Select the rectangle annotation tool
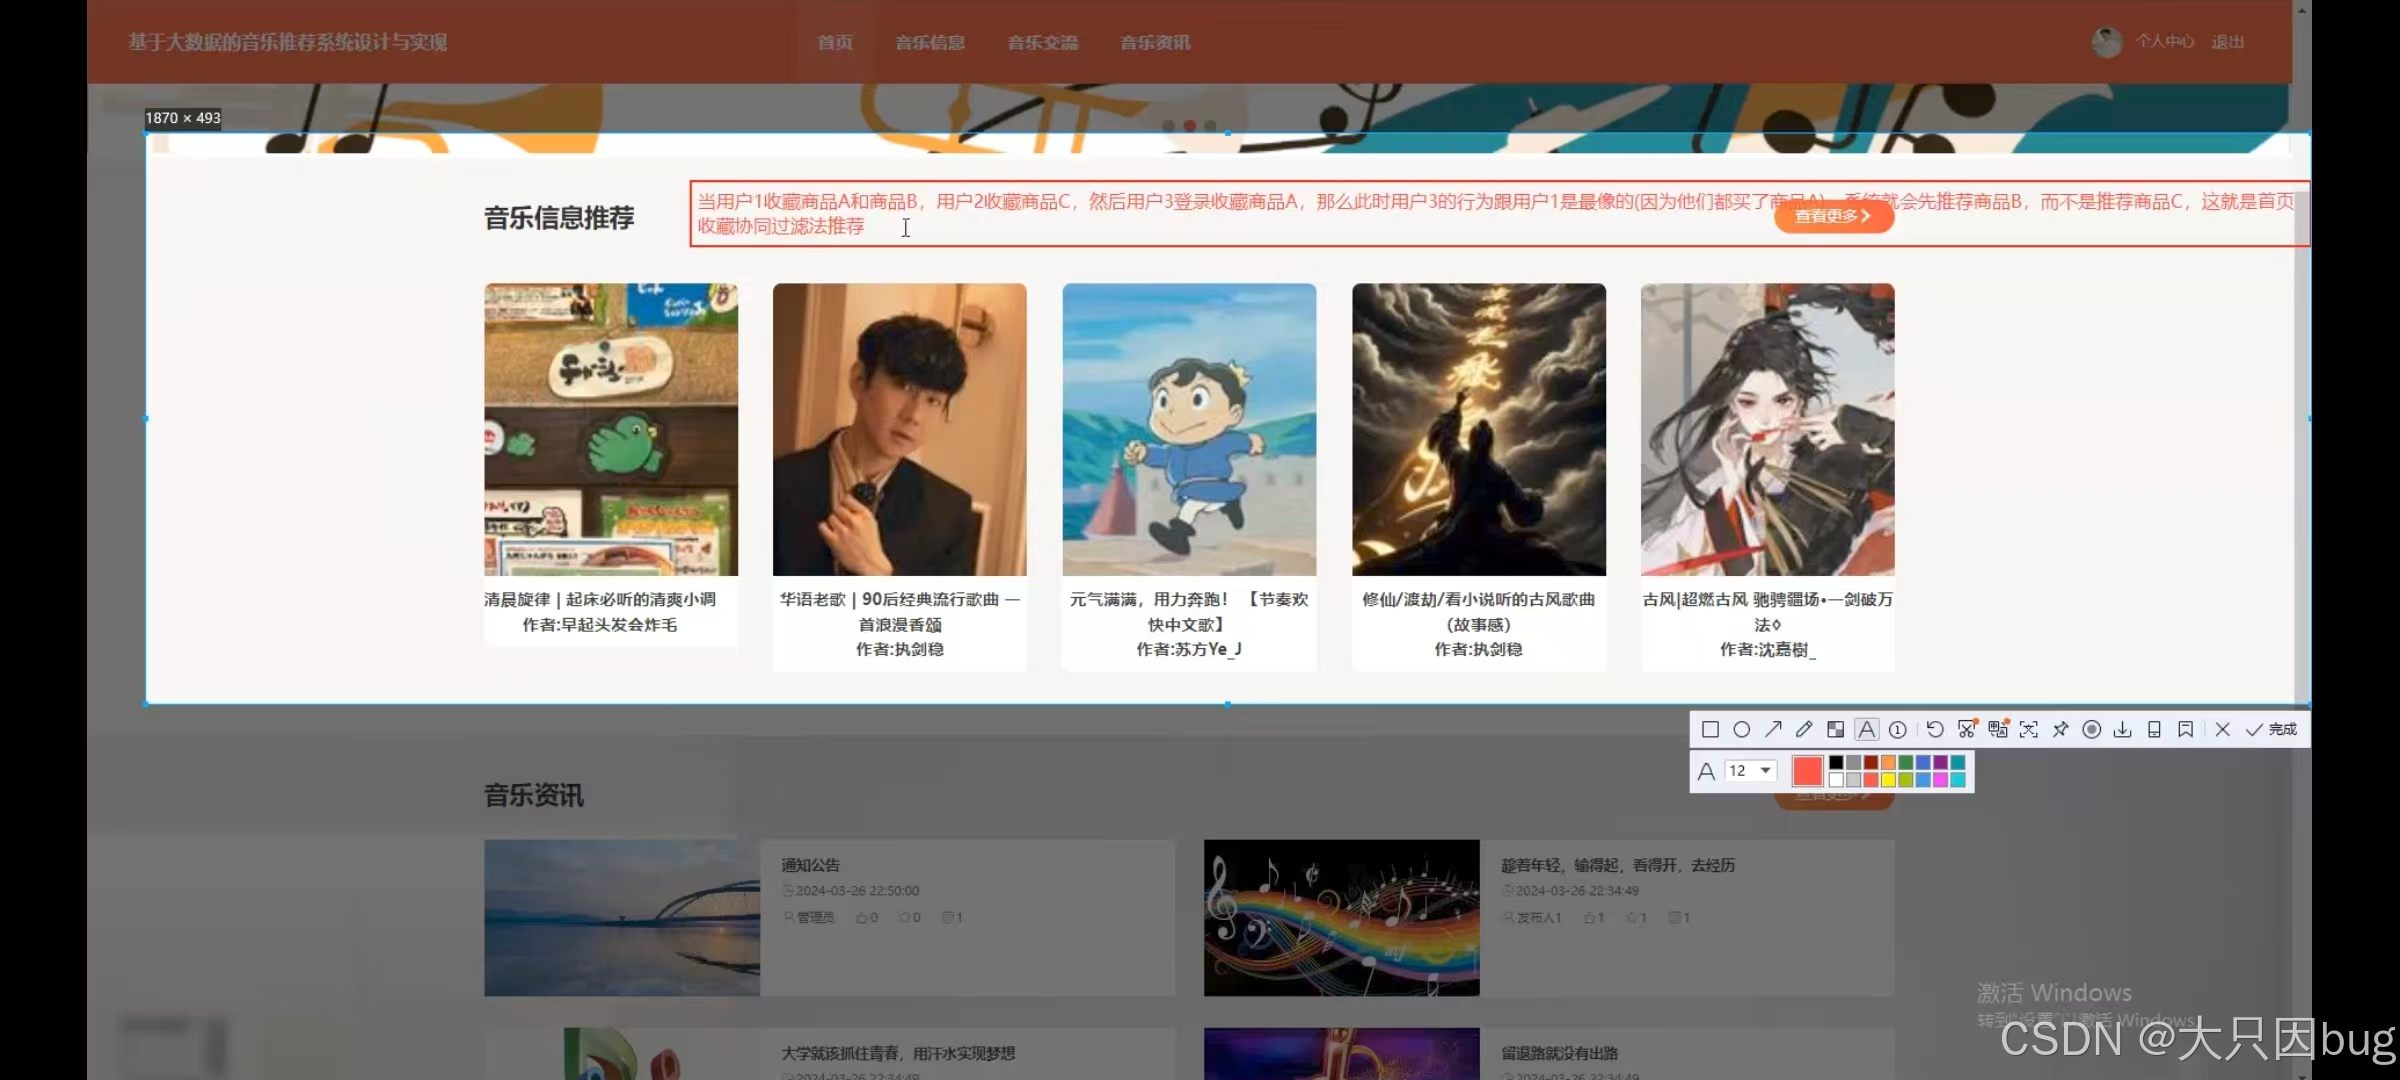Image resolution: width=2400 pixels, height=1080 pixels. 1710,729
